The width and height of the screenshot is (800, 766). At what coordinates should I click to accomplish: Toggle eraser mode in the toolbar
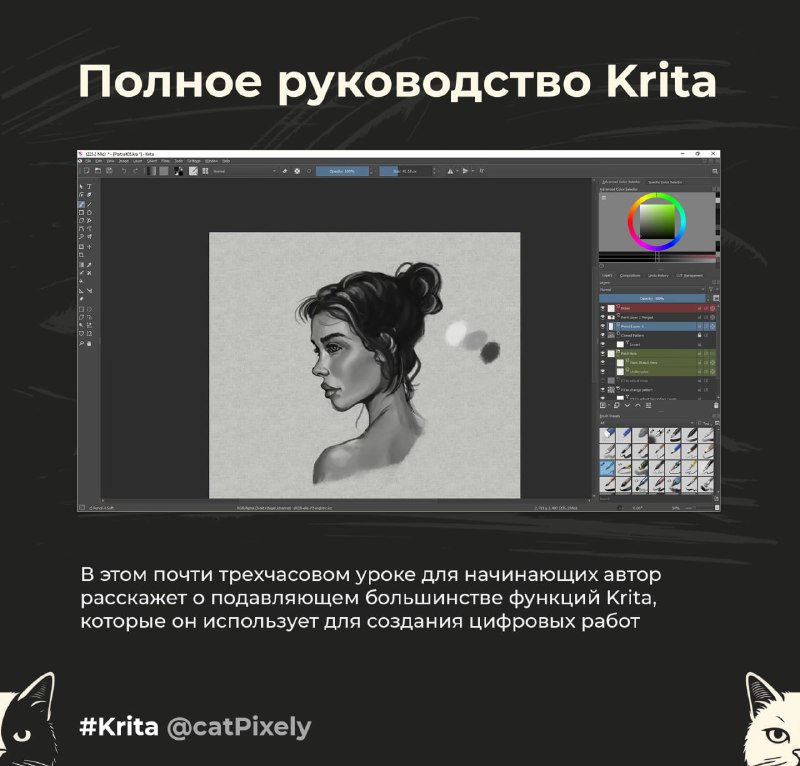pyautogui.click(x=285, y=171)
